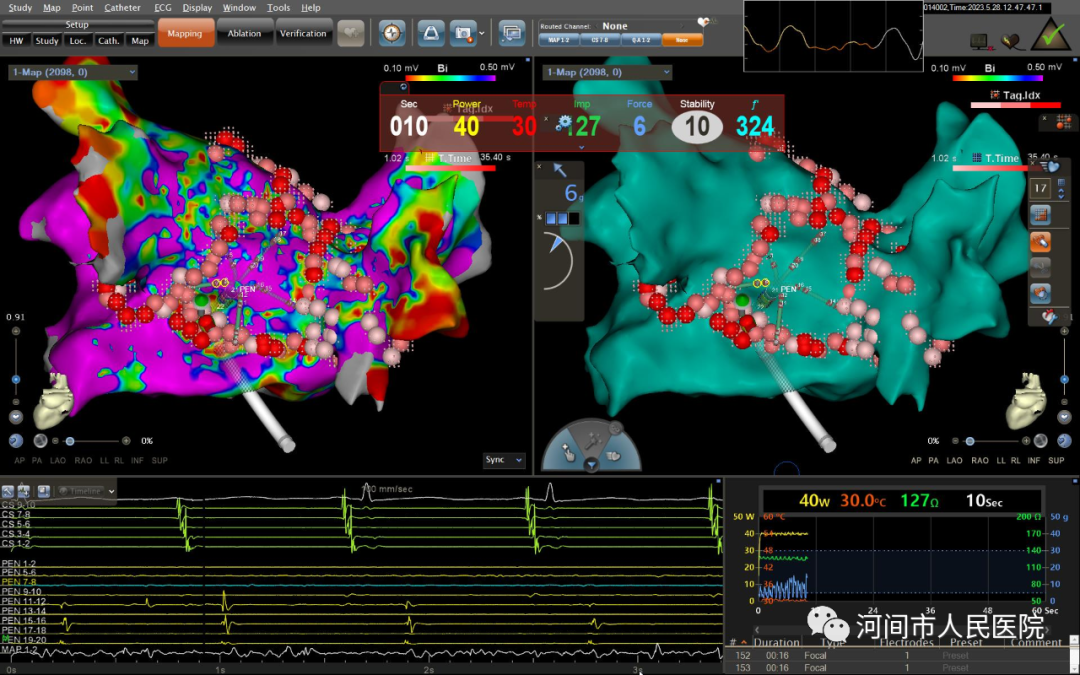Screen dimensions: 1080x675
Task: Open the Sync dropdown
Action: click(x=504, y=460)
